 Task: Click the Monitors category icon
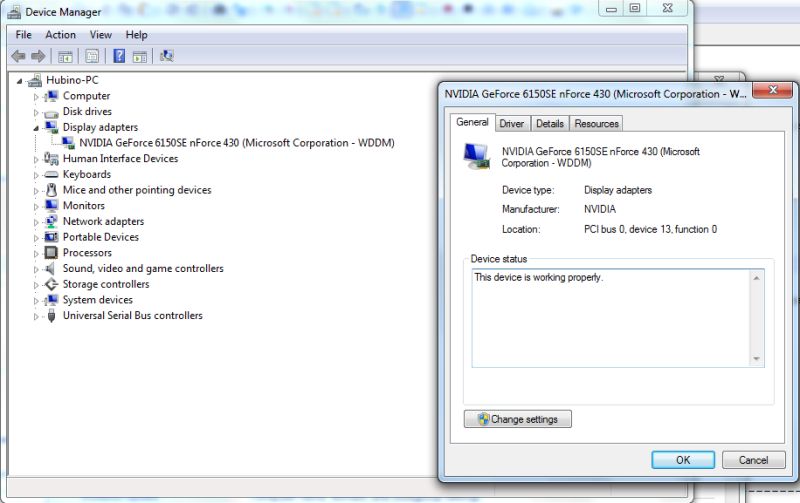click(x=51, y=206)
